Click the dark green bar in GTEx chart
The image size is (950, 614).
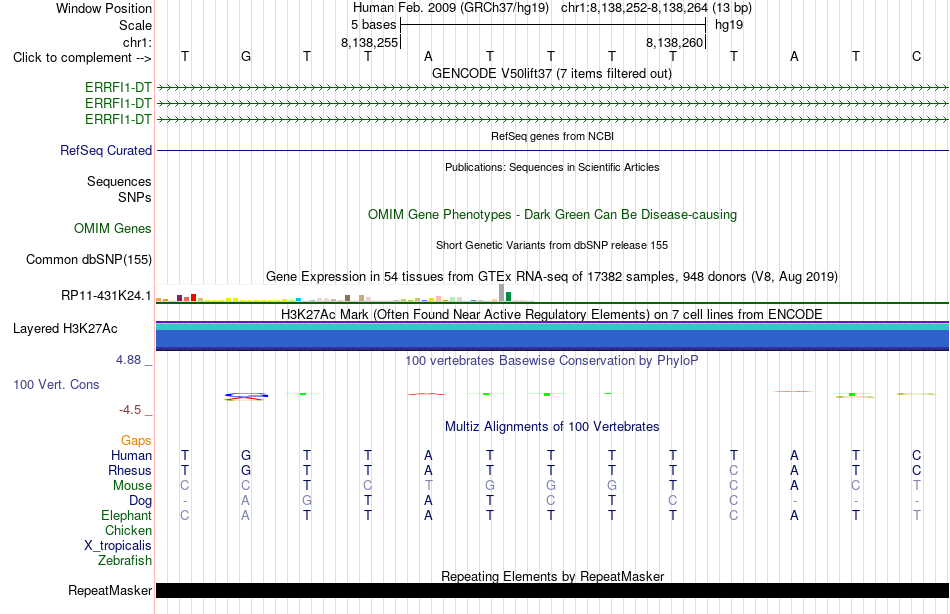point(508,296)
